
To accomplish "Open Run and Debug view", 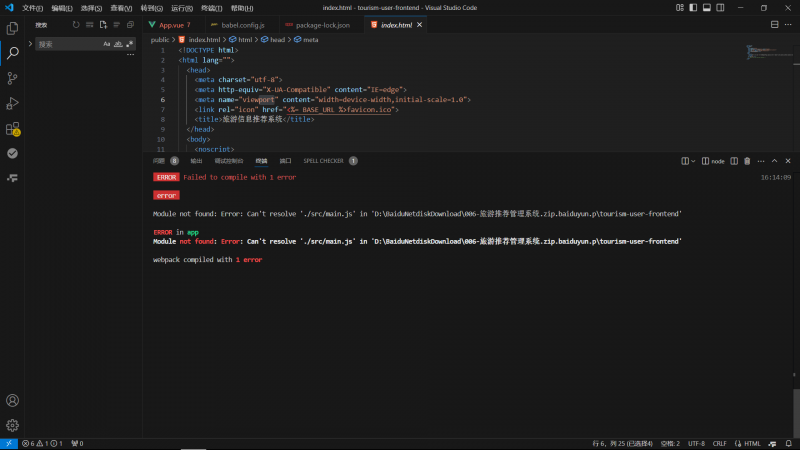I will [x=12, y=103].
